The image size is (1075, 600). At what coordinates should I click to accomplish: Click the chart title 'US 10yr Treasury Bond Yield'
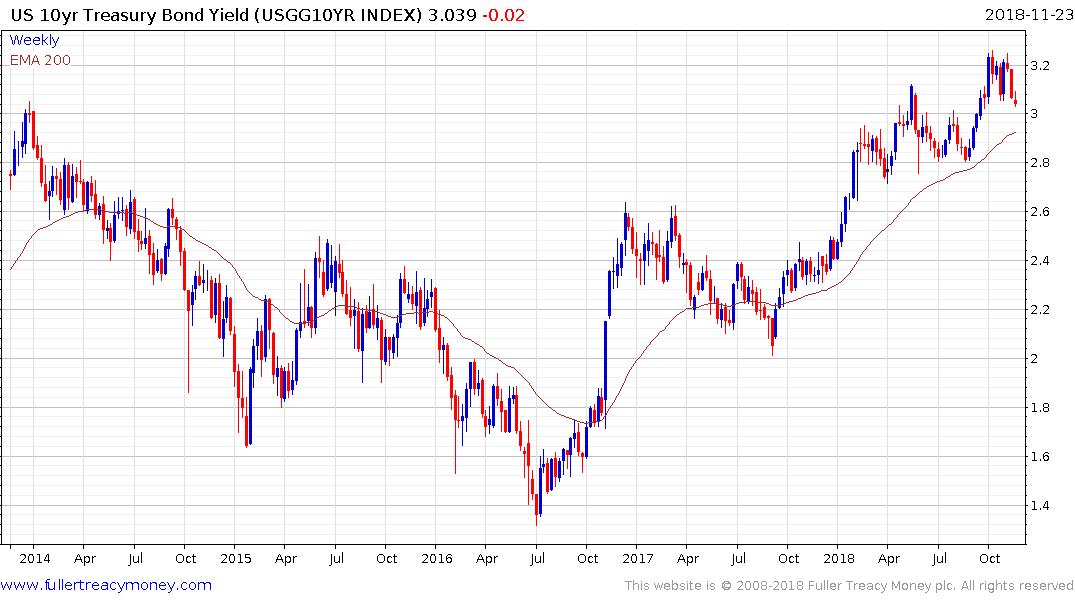point(130,15)
